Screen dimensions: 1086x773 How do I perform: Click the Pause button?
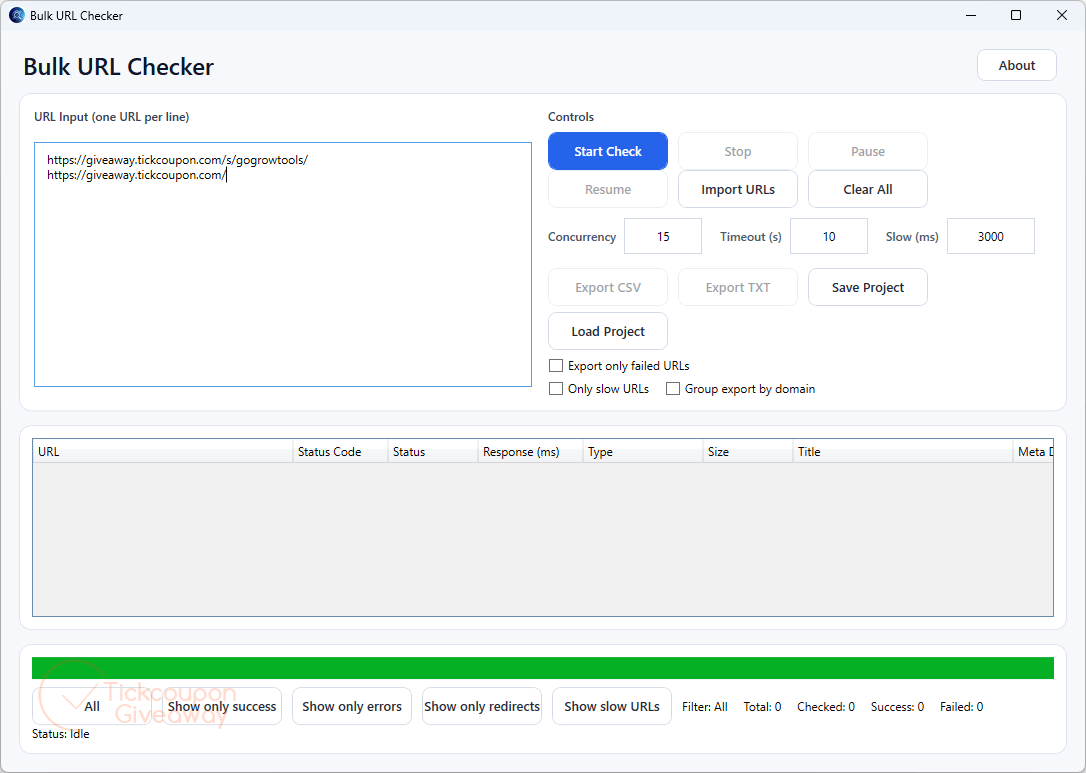[867, 151]
